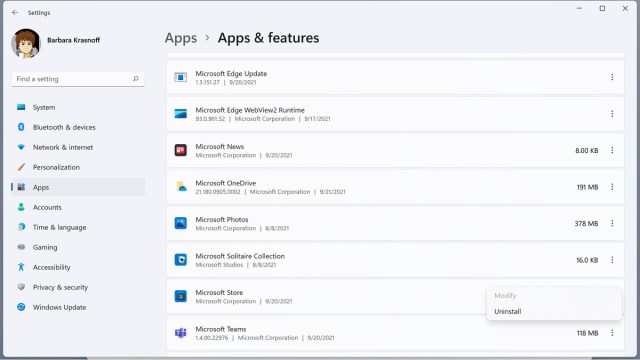Click the Apps & features heading
The height and width of the screenshot is (360, 640).
click(x=268, y=38)
